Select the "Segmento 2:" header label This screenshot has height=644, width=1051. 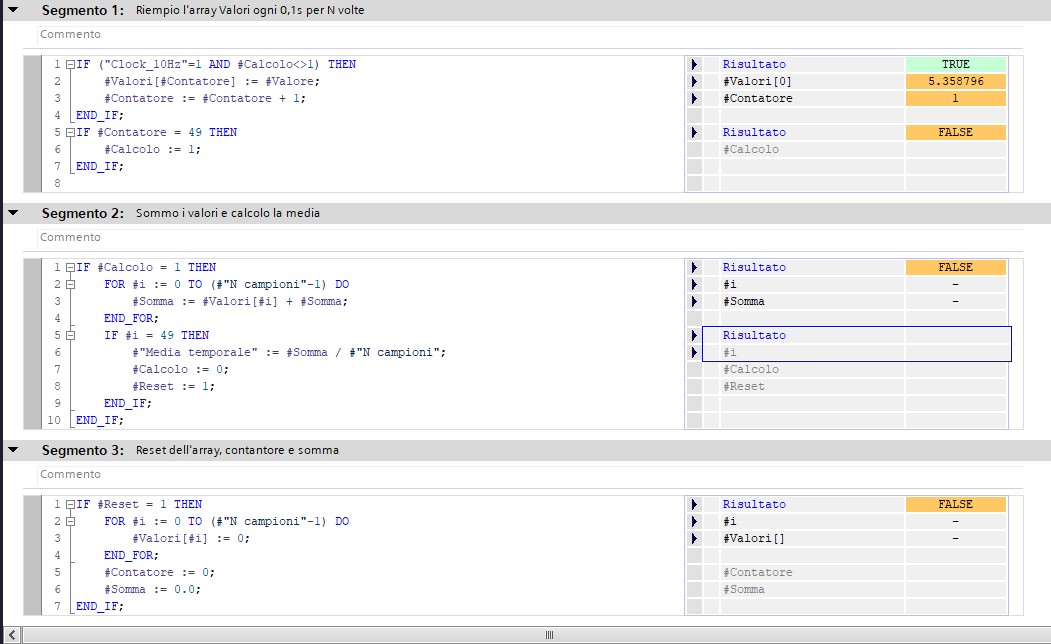pos(82,213)
